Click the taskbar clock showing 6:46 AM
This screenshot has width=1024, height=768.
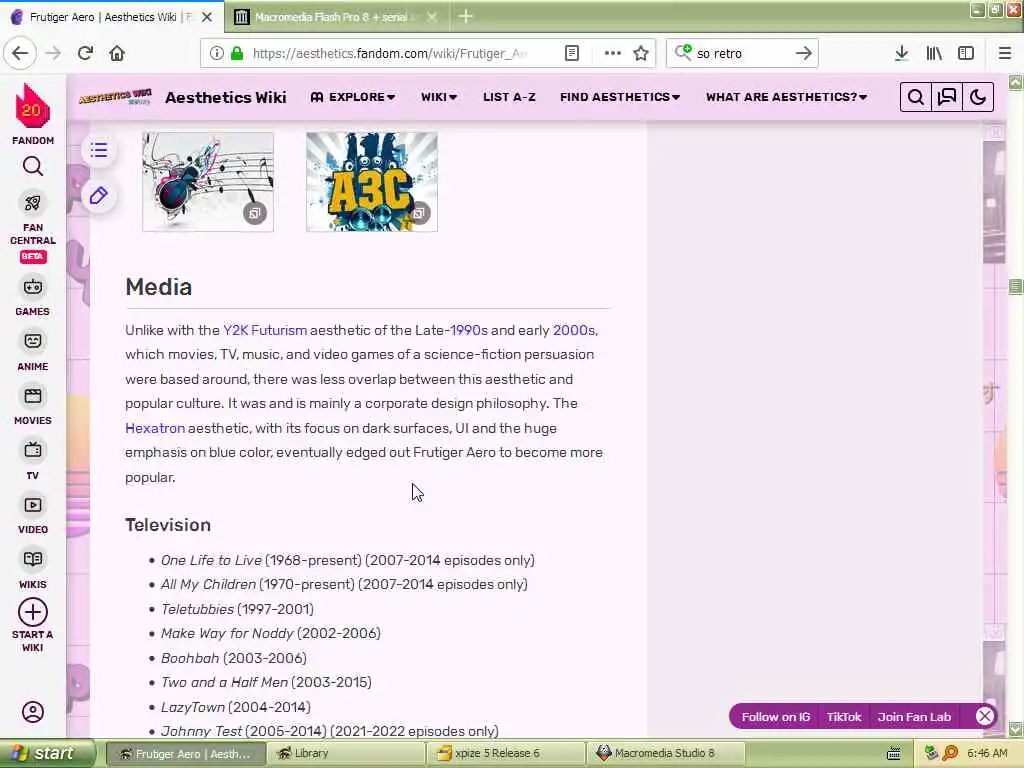coord(987,753)
